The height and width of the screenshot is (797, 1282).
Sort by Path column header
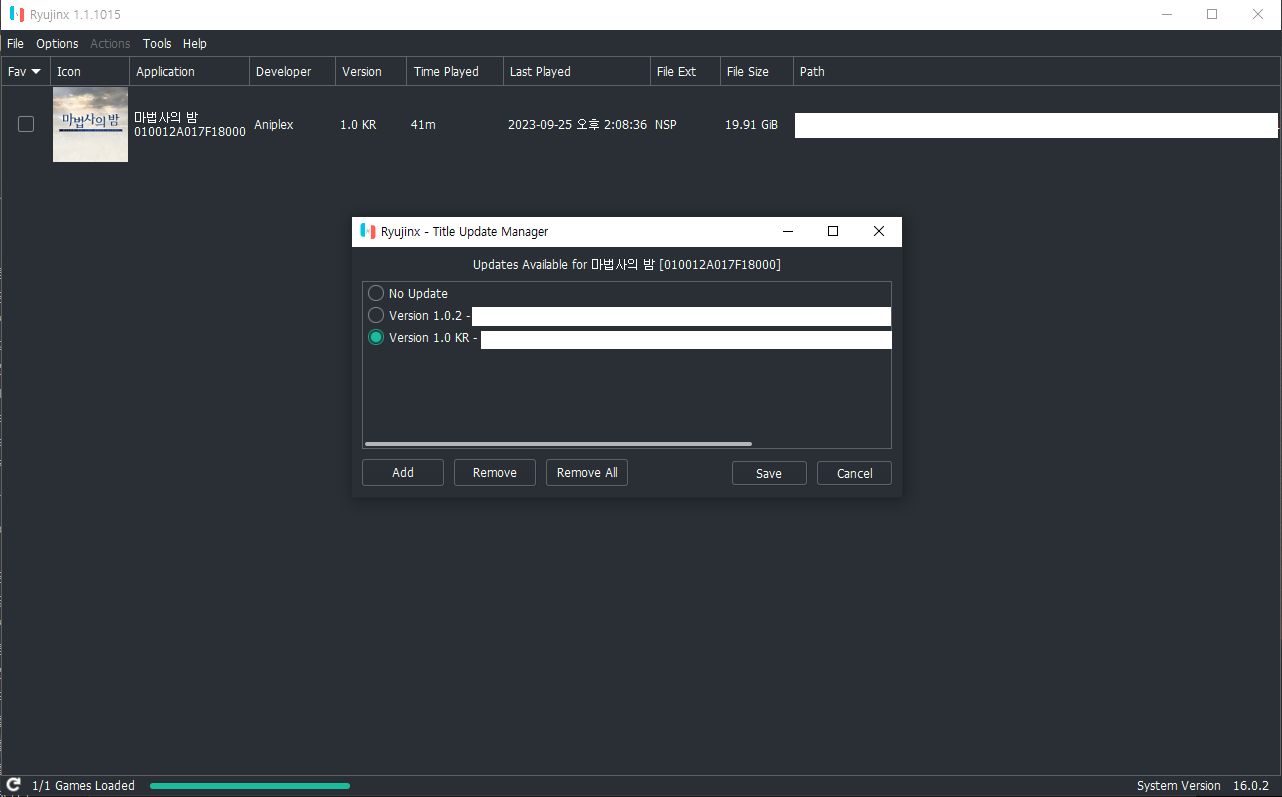pyautogui.click(x=1037, y=72)
